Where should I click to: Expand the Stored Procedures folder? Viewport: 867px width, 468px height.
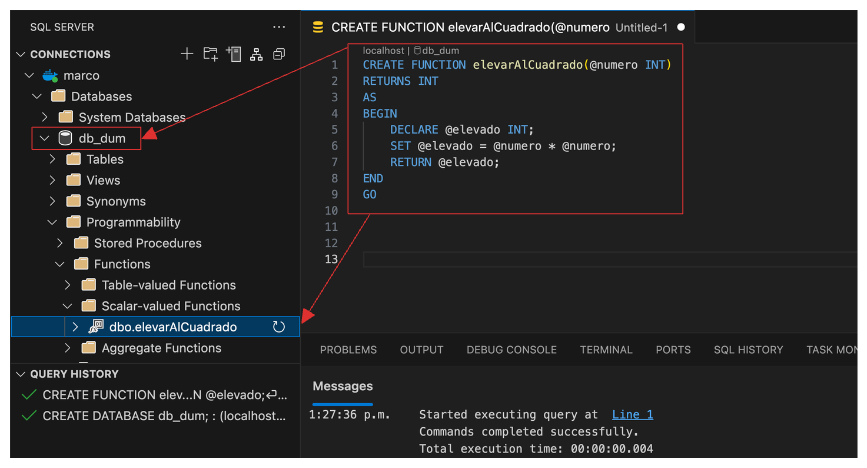click(61, 243)
